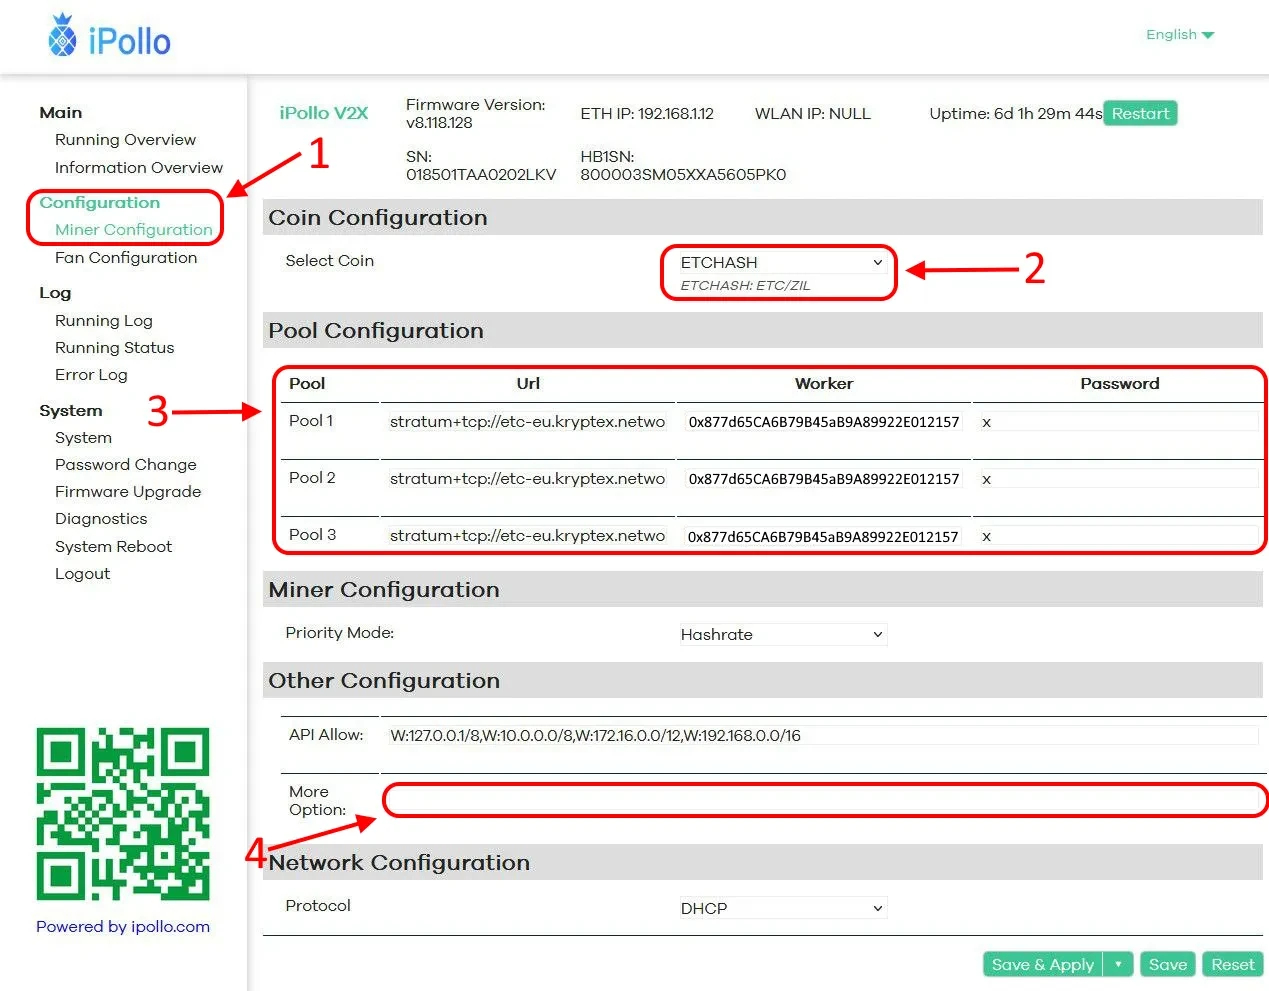The width and height of the screenshot is (1269, 991).
Task: Focus the More Option text field
Action: [823, 800]
